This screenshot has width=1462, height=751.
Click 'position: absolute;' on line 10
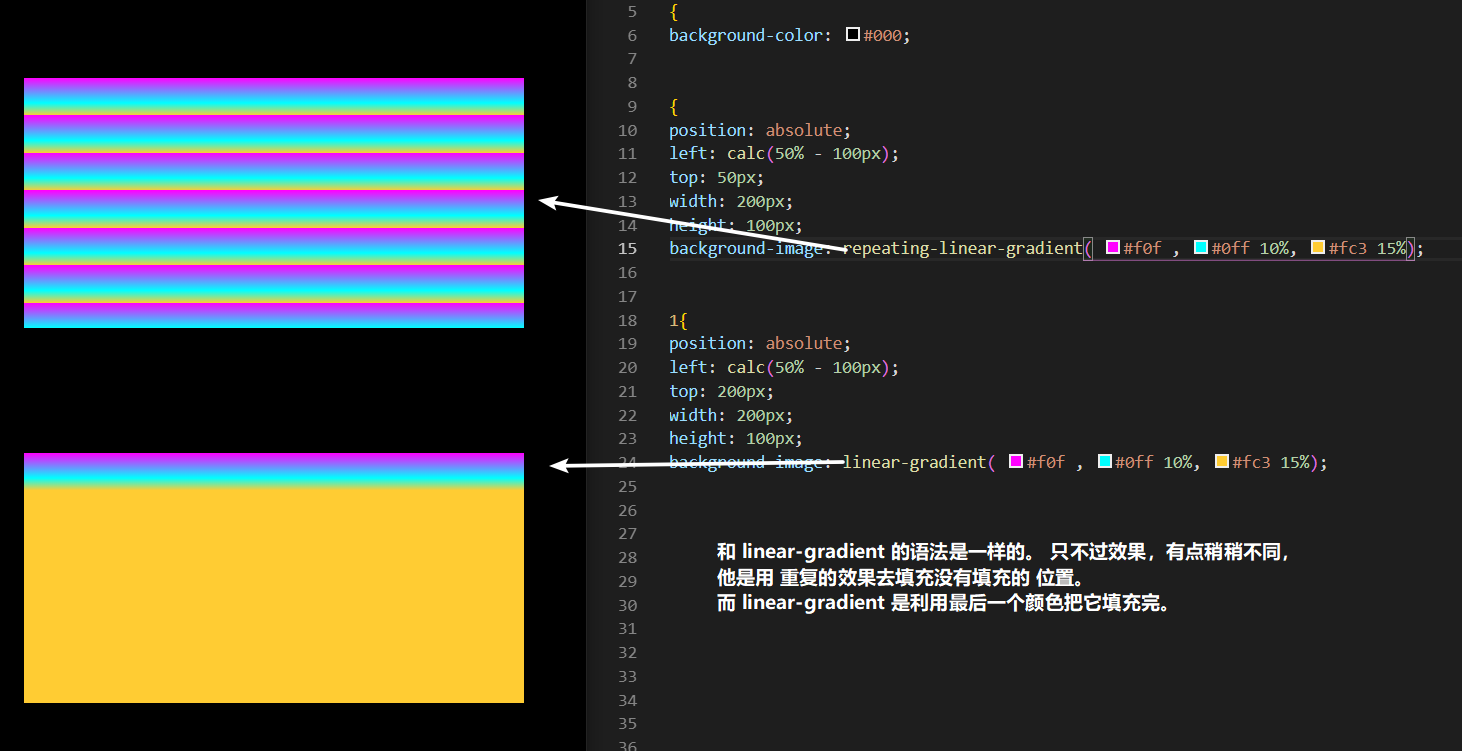(760, 130)
